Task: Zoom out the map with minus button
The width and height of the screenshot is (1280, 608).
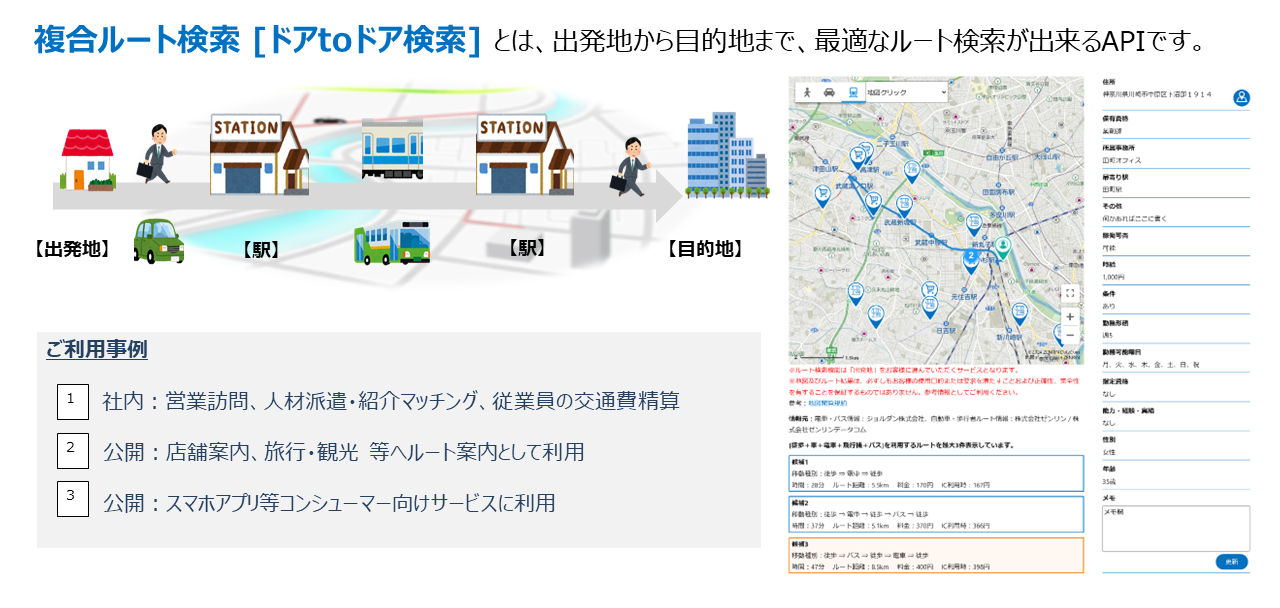Action: tap(1070, 335)
